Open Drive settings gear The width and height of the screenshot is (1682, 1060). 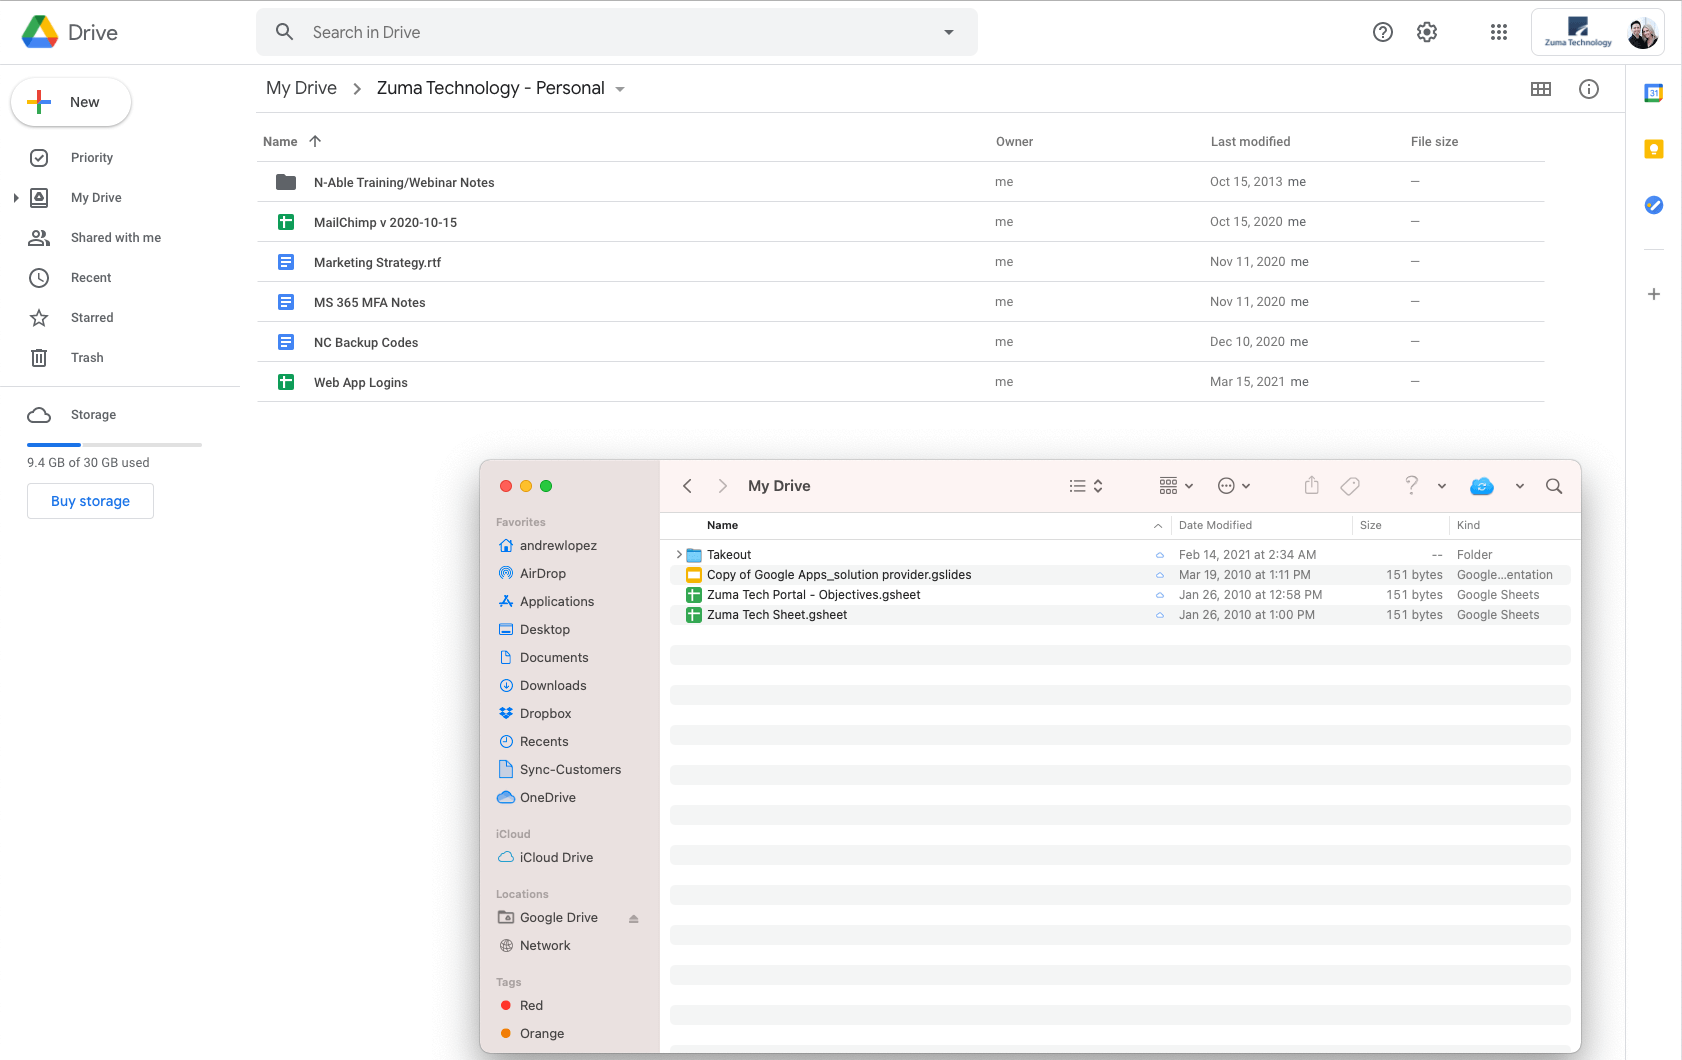click(1427, 32)
